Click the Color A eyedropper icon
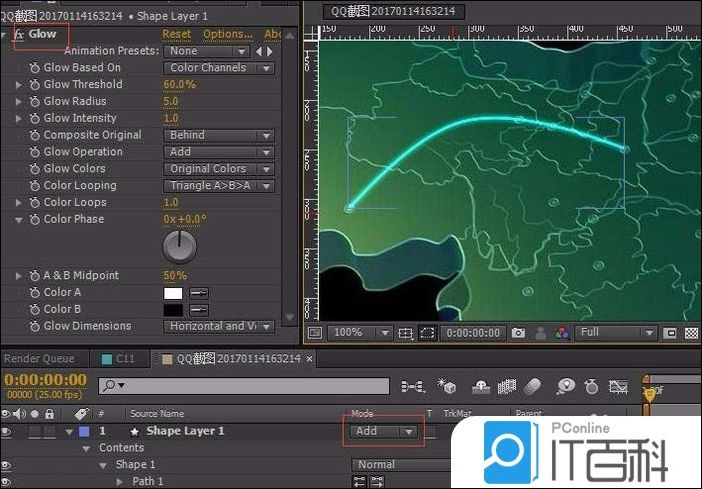 pyautogui.click(x=199, y=293)
